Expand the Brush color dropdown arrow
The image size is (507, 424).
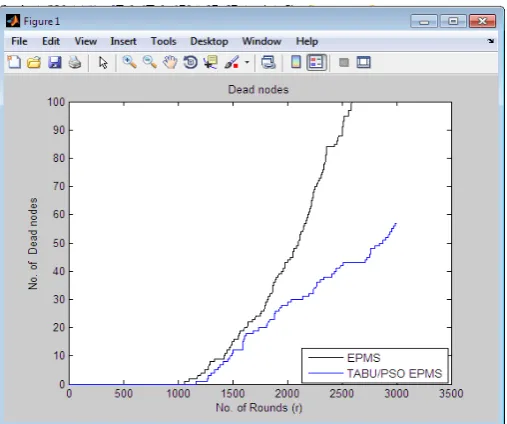pyautogui.click(x=247, y=62)
